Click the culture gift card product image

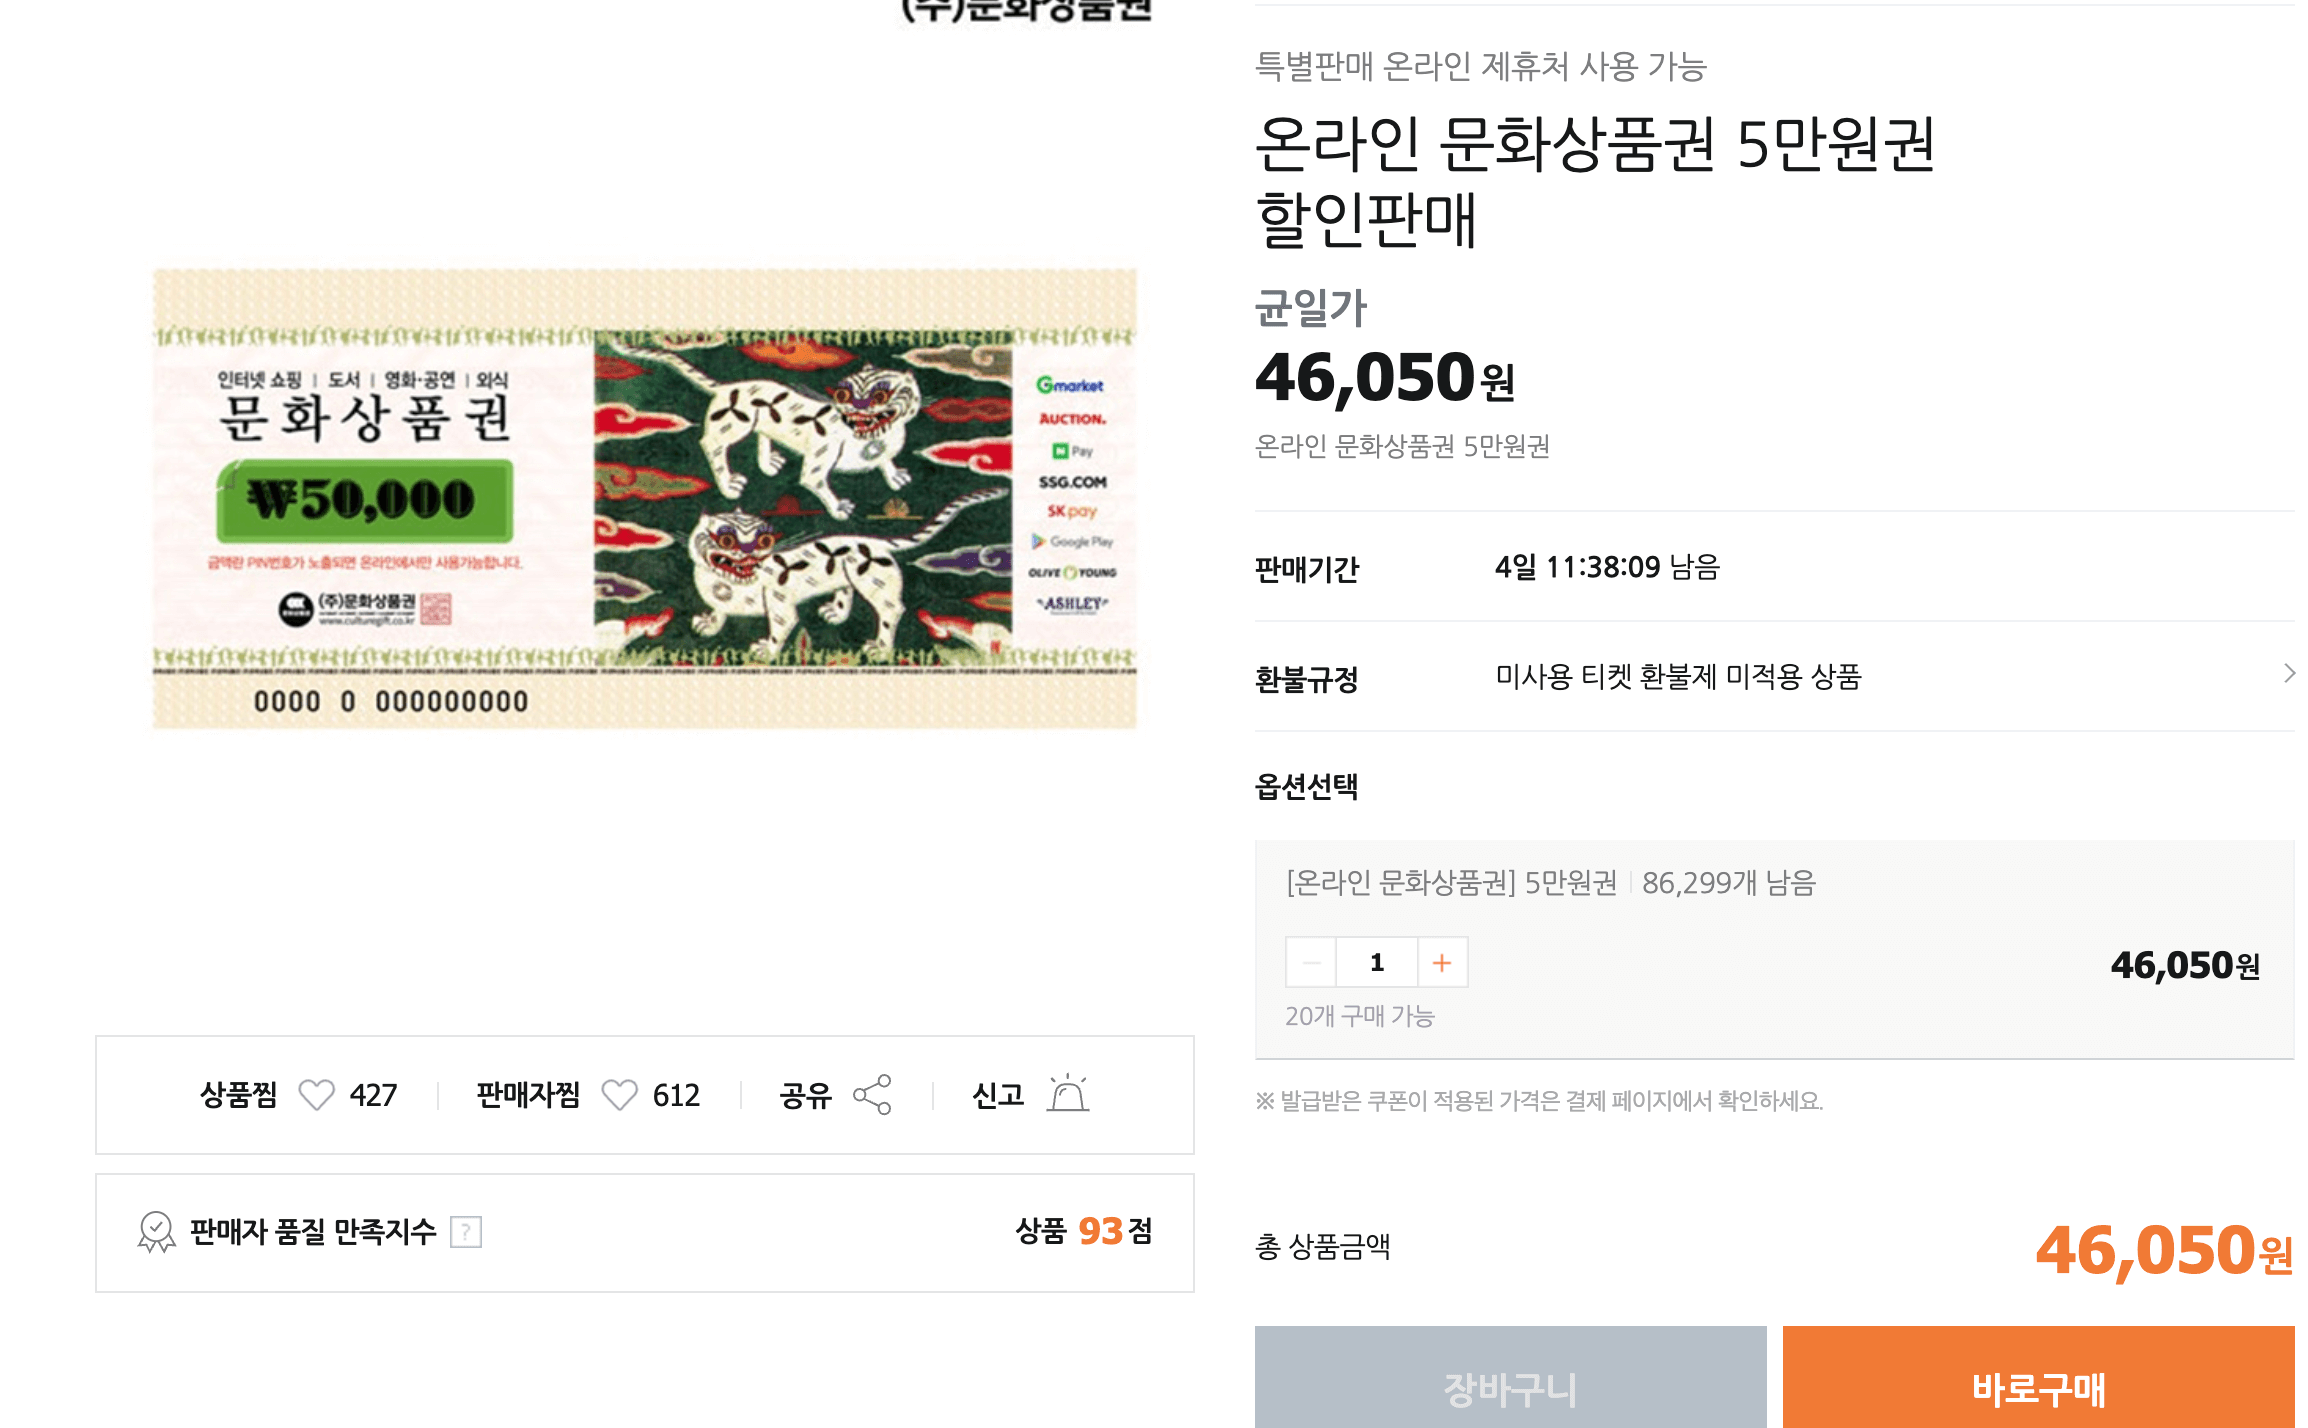coord(645,498)
